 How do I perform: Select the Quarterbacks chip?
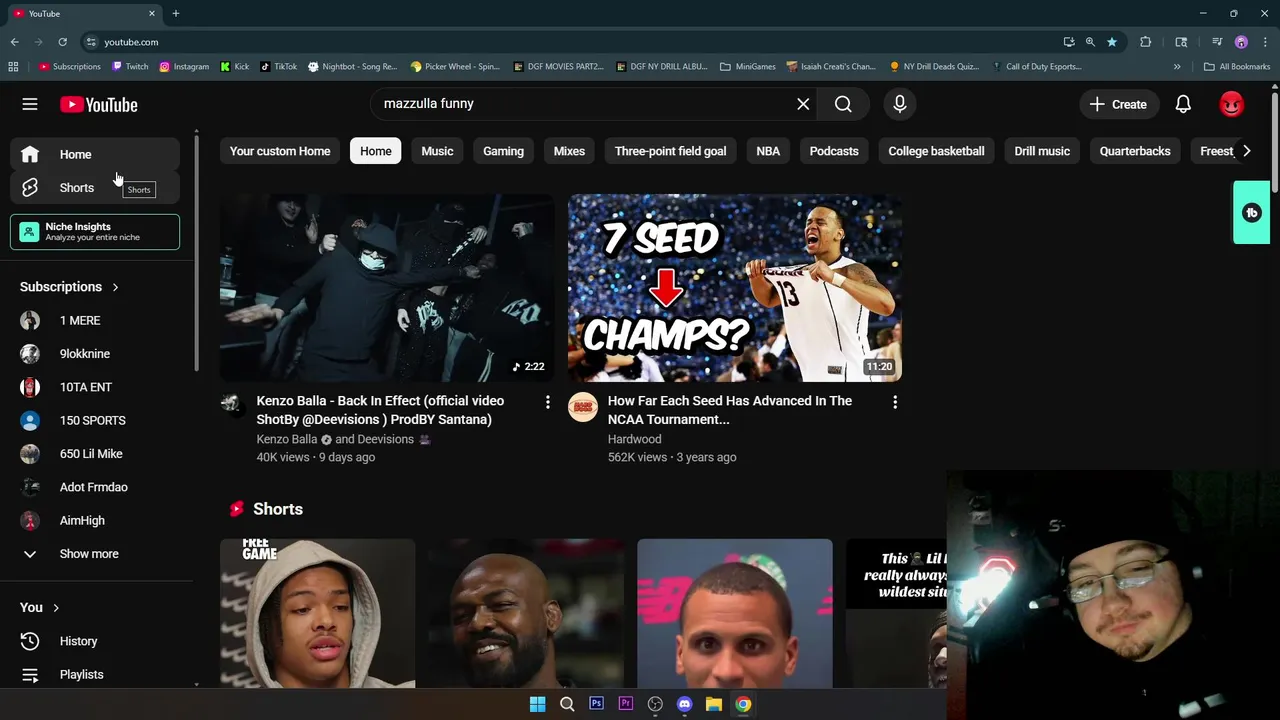coord(1135,151)
